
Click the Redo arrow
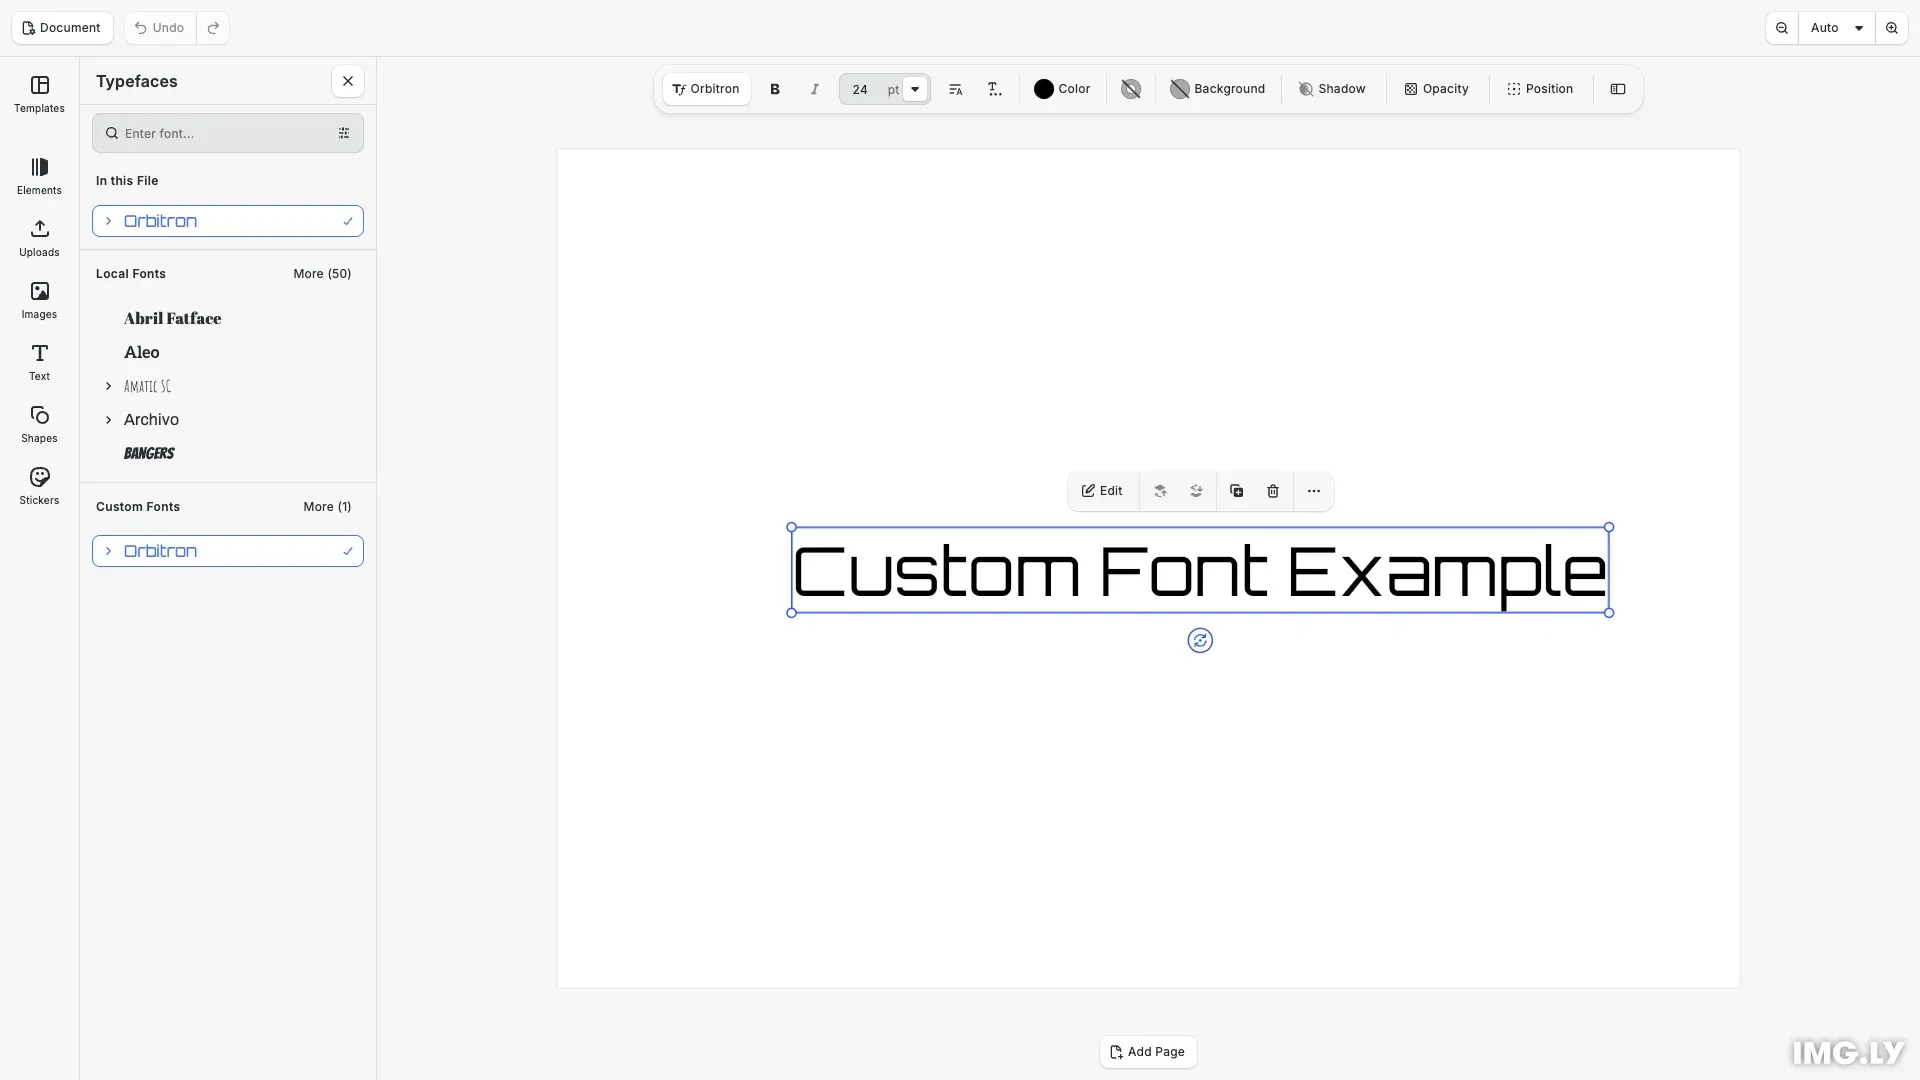pyautogui.click(x=213, y=28)
